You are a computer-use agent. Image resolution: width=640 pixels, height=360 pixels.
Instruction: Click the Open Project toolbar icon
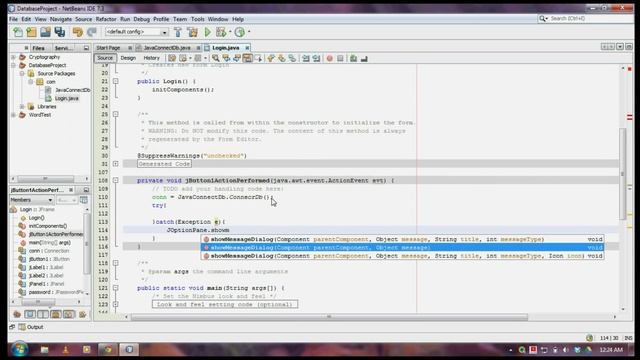coord(45,32)
